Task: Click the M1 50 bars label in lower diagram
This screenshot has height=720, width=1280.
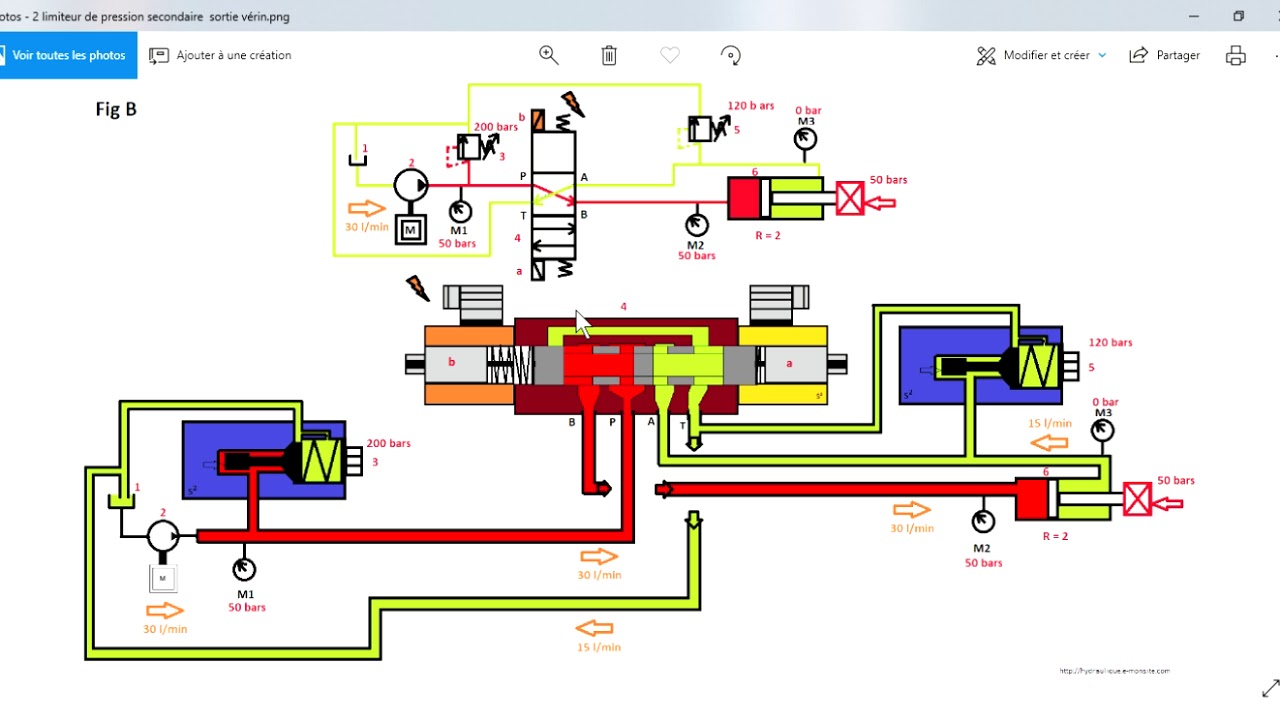Action: click(246, 600)
